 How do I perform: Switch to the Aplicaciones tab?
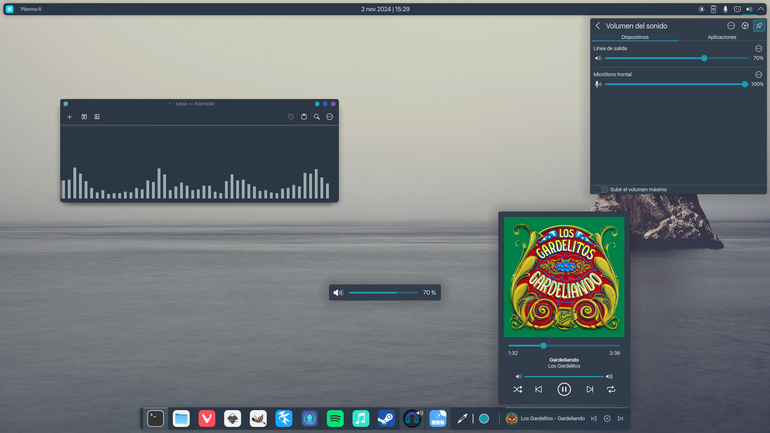coord(722,37)
